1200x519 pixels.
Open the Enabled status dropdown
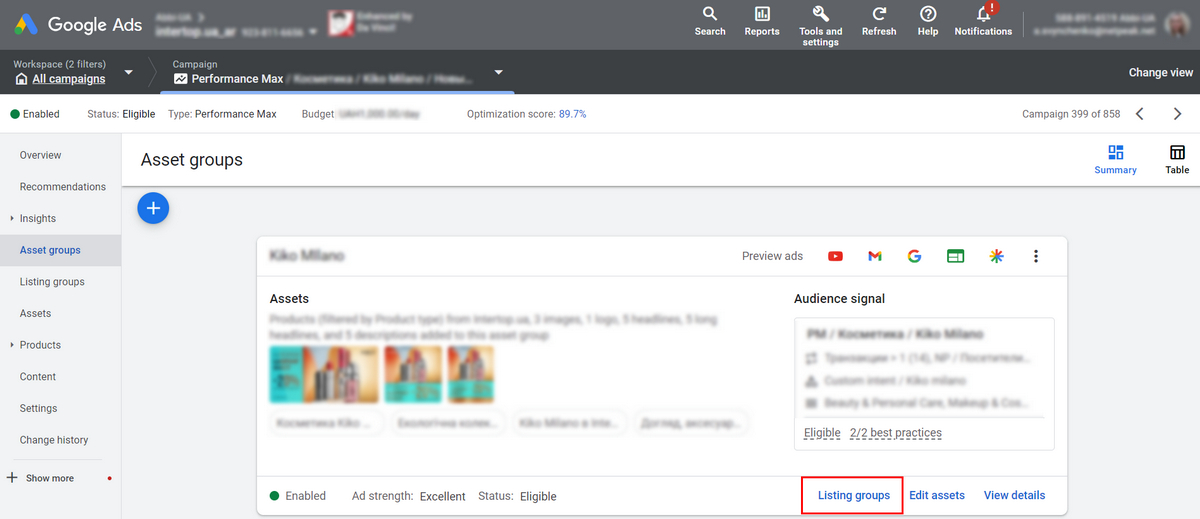pos(35,114)
